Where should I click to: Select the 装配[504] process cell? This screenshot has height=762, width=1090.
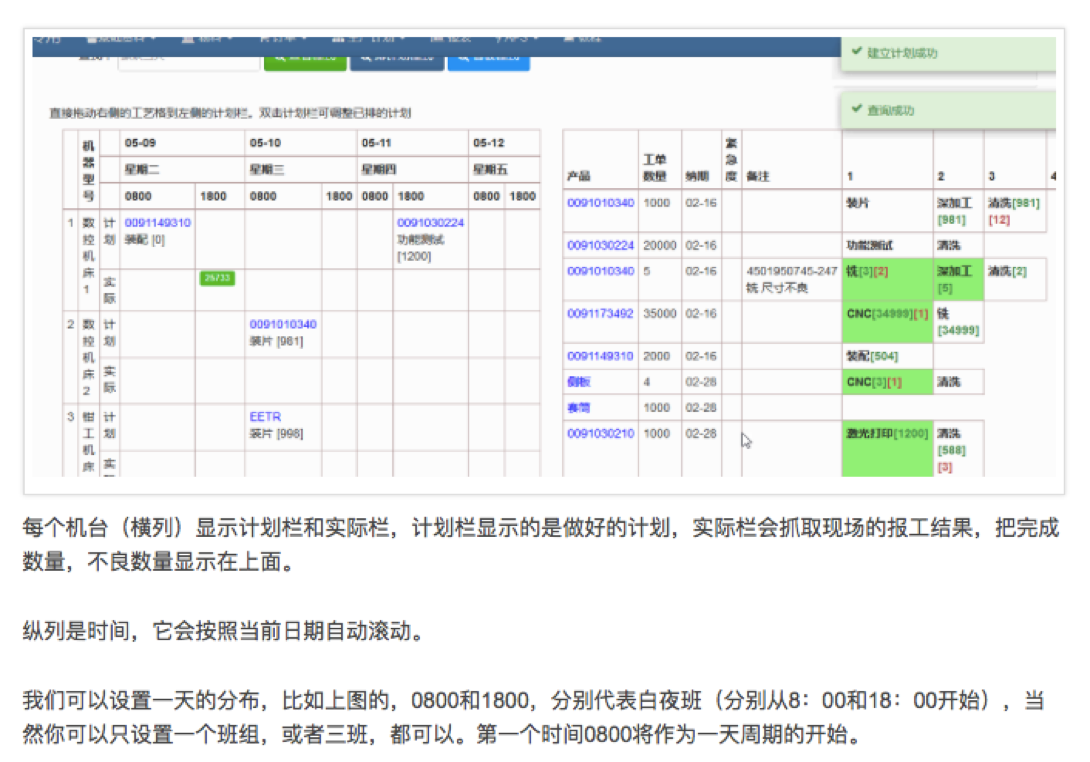point(873,356)
